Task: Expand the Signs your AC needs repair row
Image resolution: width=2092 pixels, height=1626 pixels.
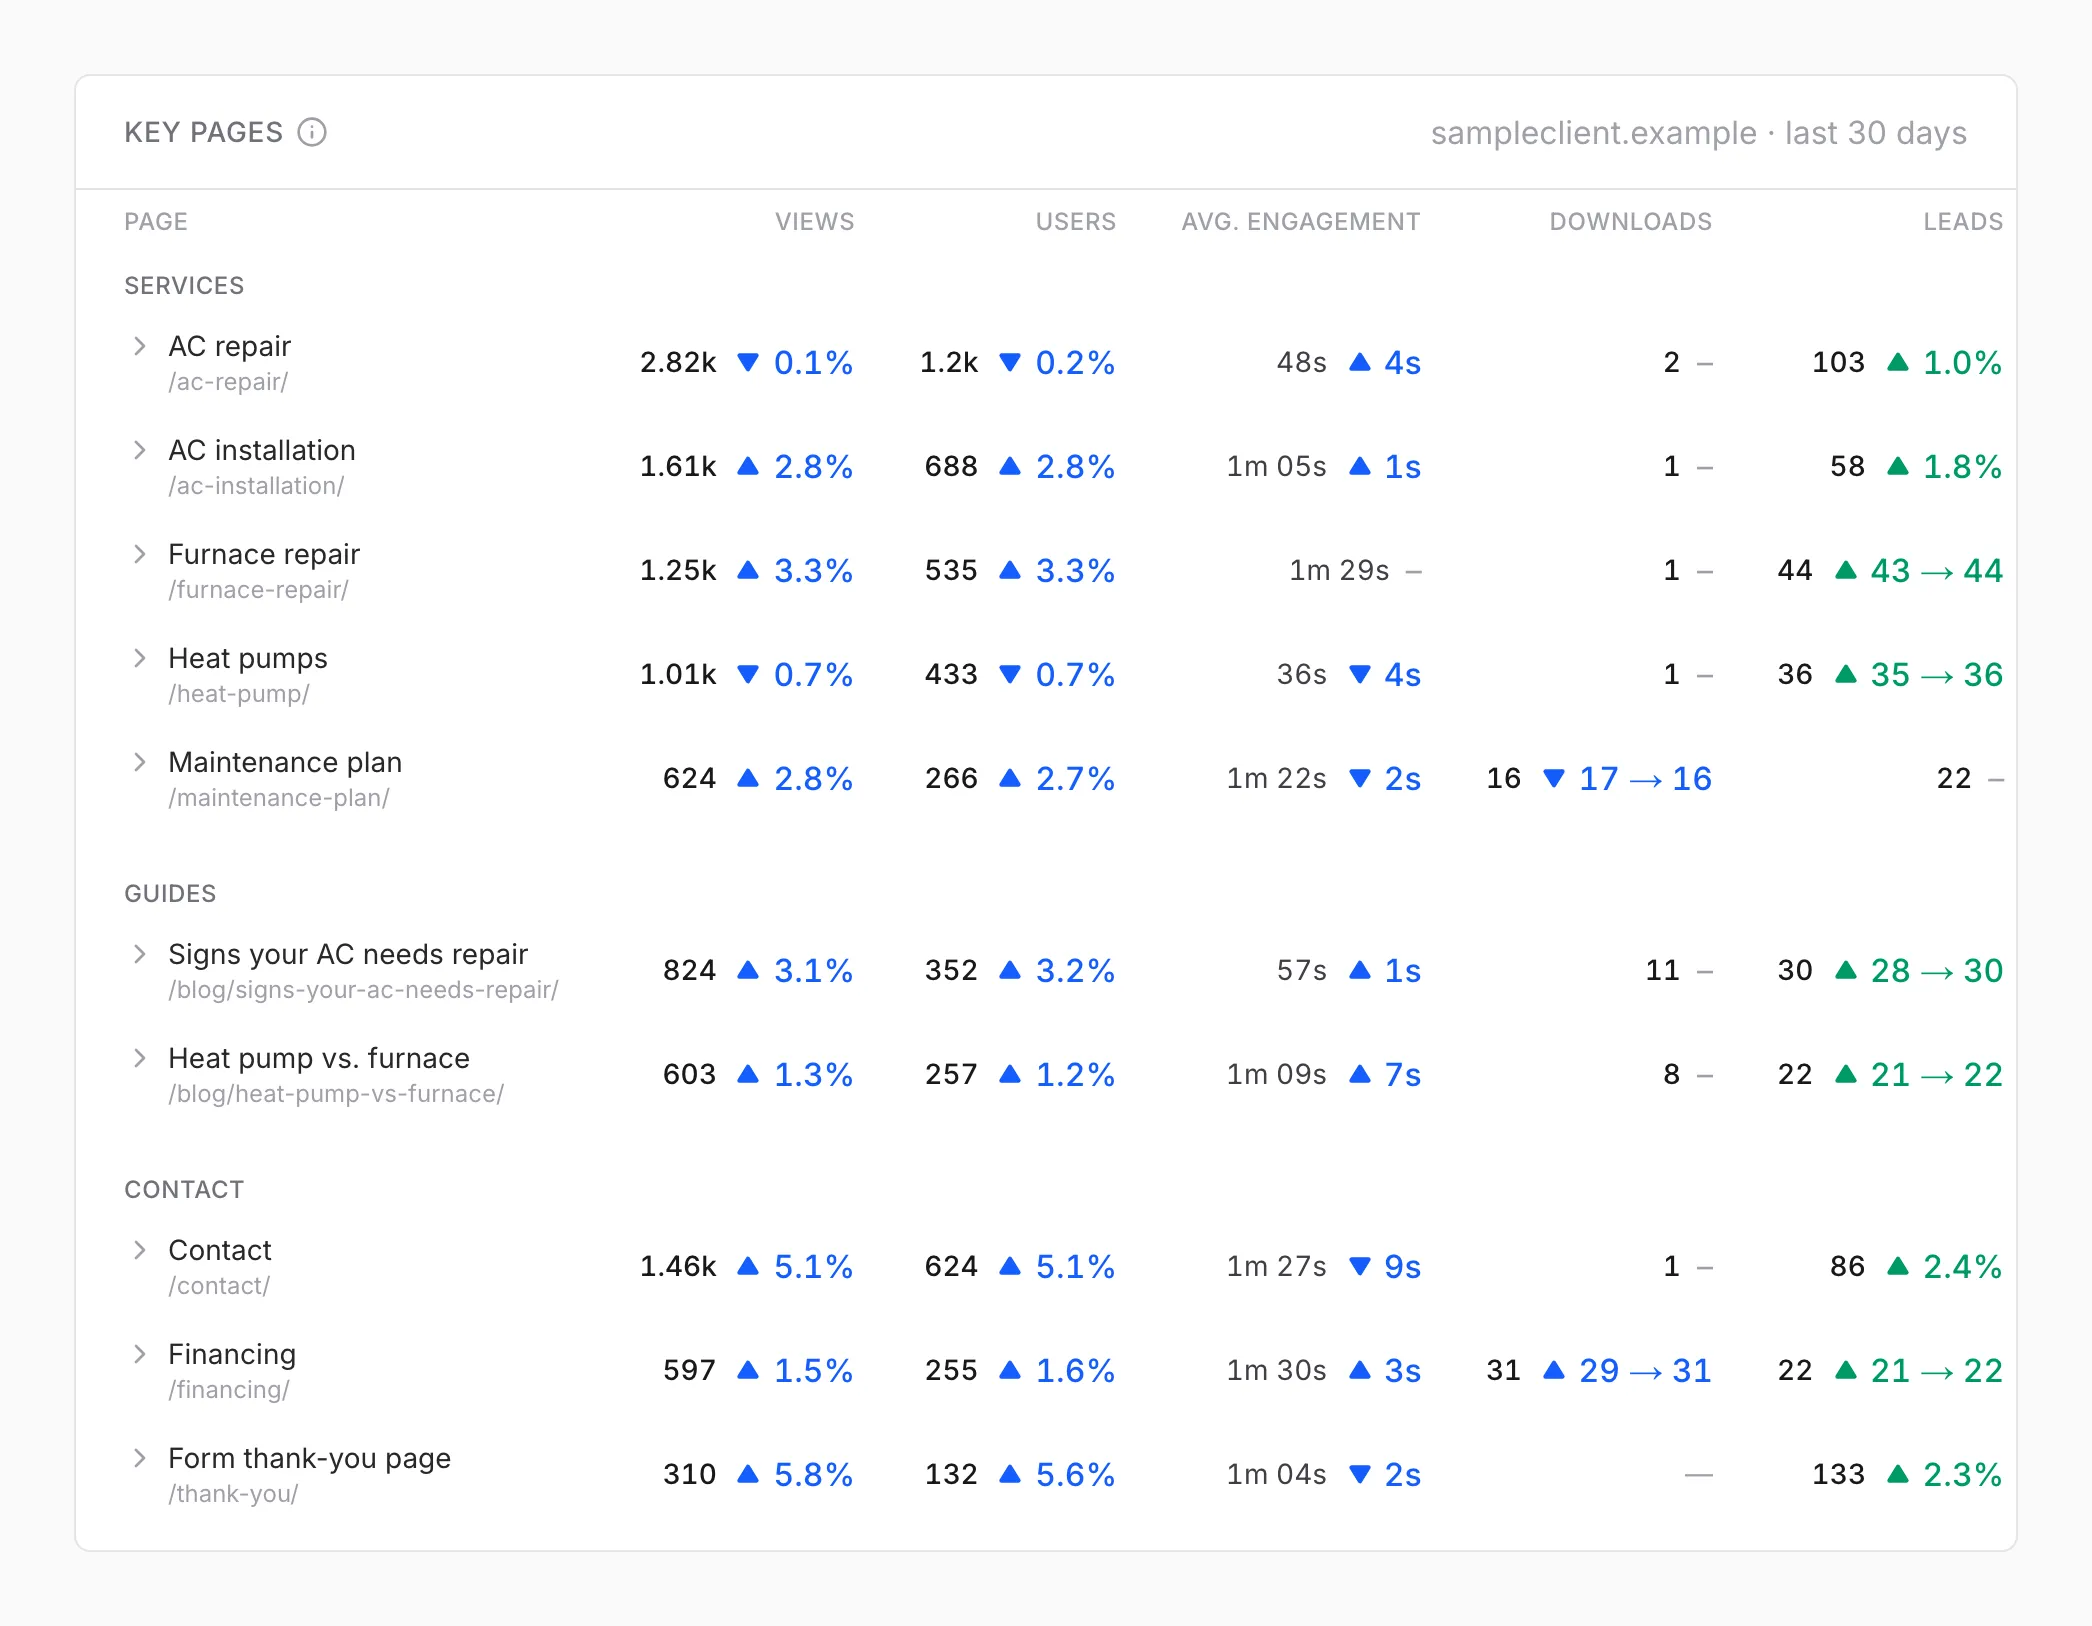Action: click(140, 954)
